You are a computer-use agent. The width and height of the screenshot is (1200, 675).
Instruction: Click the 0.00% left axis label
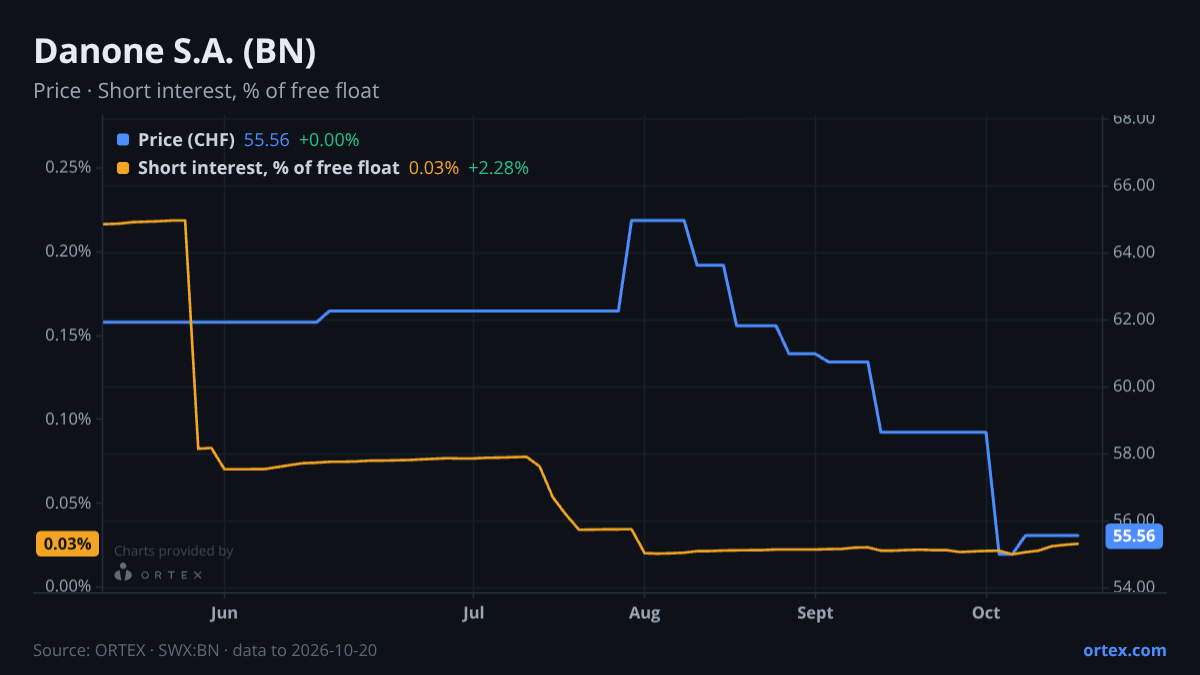click(x=69, y=586)
